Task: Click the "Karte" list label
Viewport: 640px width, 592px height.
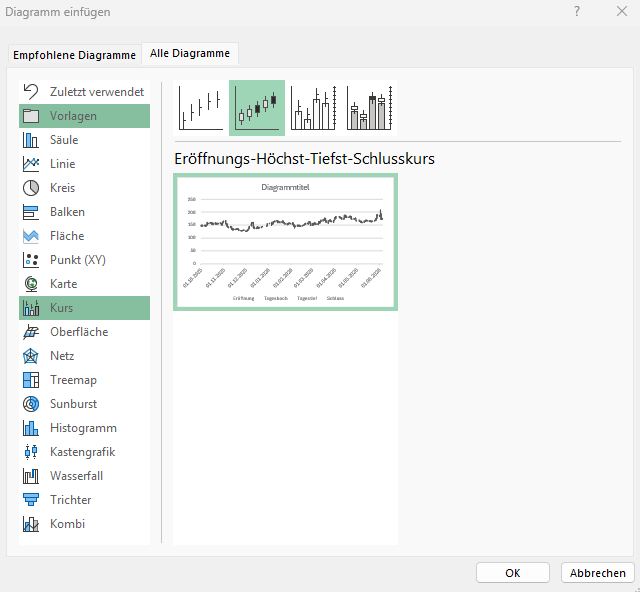Action: 64,284
